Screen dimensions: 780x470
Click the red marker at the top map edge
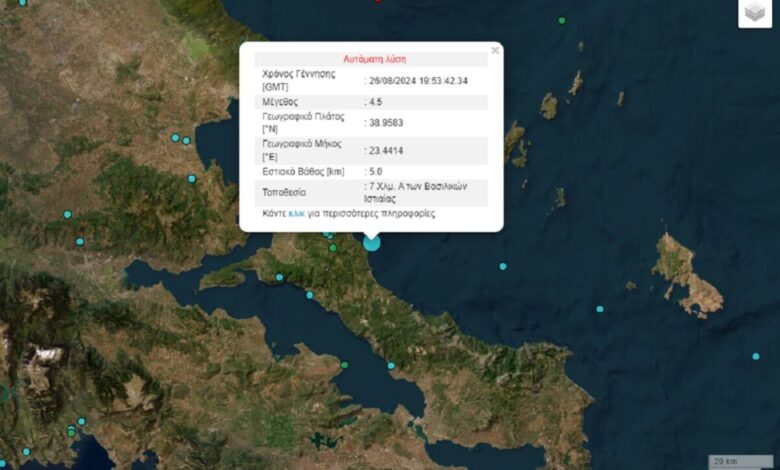coord(378,1)
